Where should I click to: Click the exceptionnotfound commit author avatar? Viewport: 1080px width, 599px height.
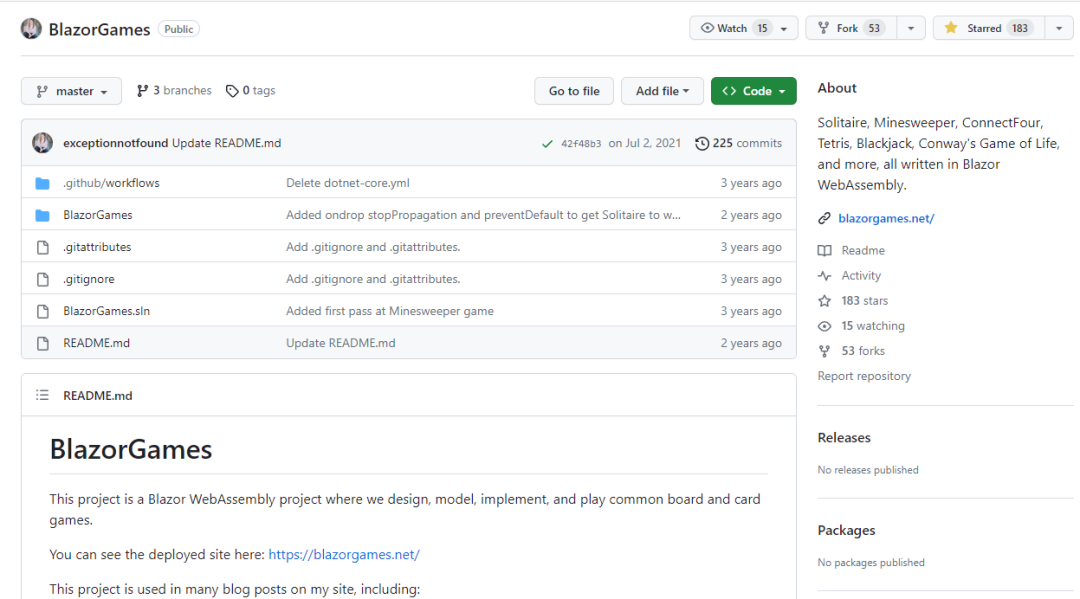[x=42, y=143]
